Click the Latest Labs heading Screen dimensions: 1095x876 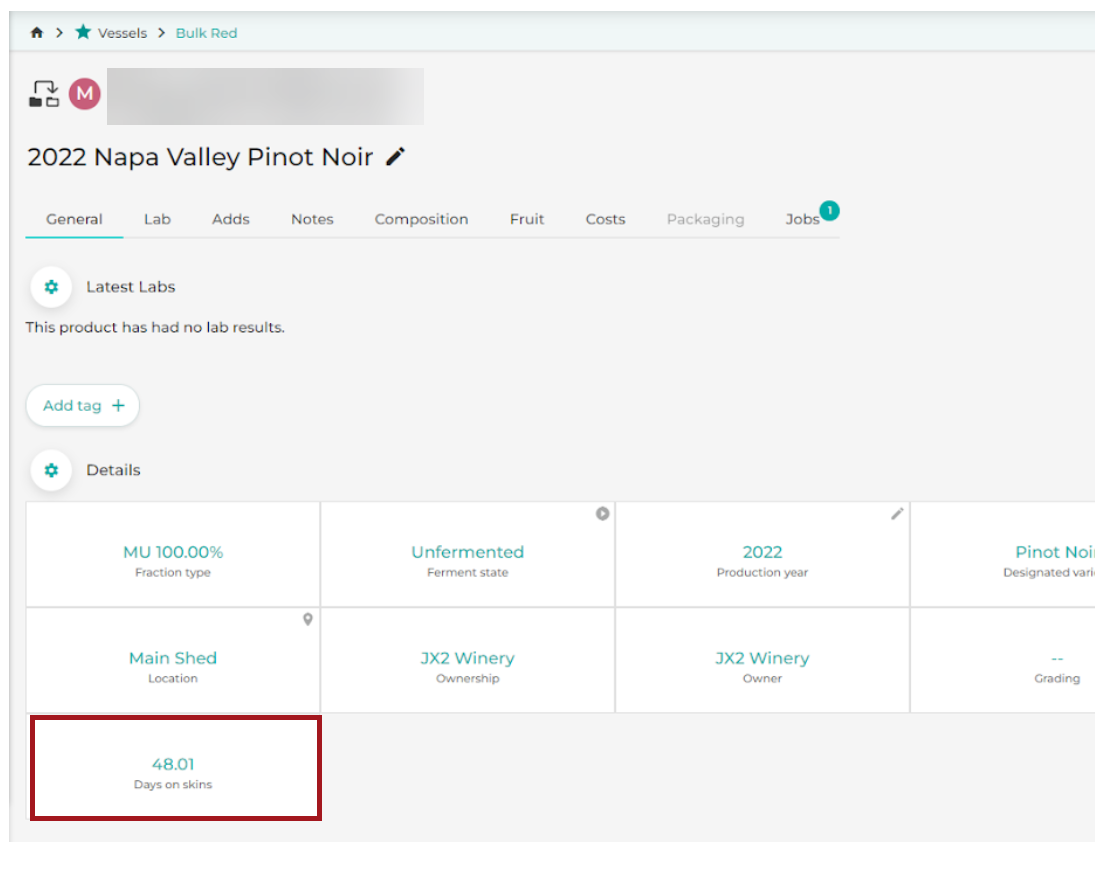coord(131,287)
